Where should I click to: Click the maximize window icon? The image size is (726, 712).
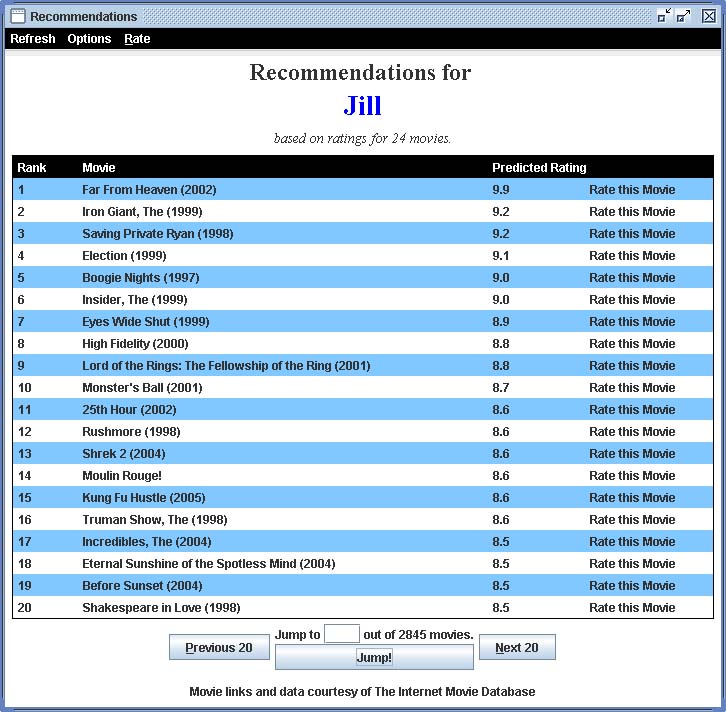(x=683, y=16)
